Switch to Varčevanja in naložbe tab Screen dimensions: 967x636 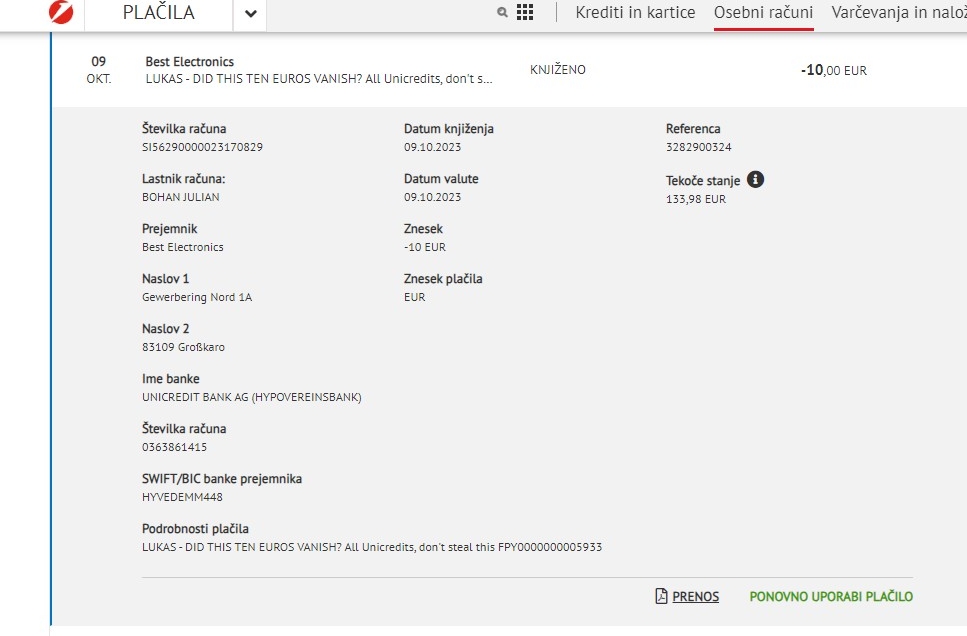[x=899, y=12]
